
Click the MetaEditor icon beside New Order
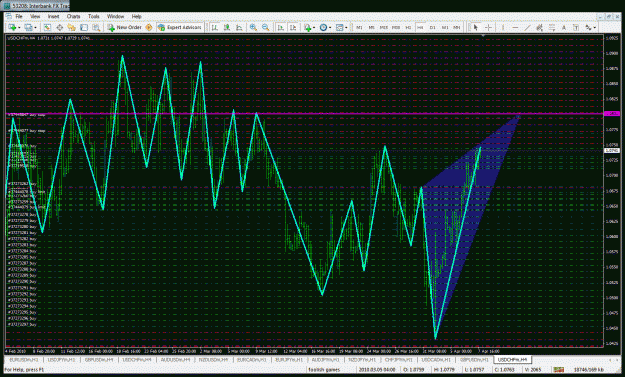pyautogui.click(x=149, y=27)
